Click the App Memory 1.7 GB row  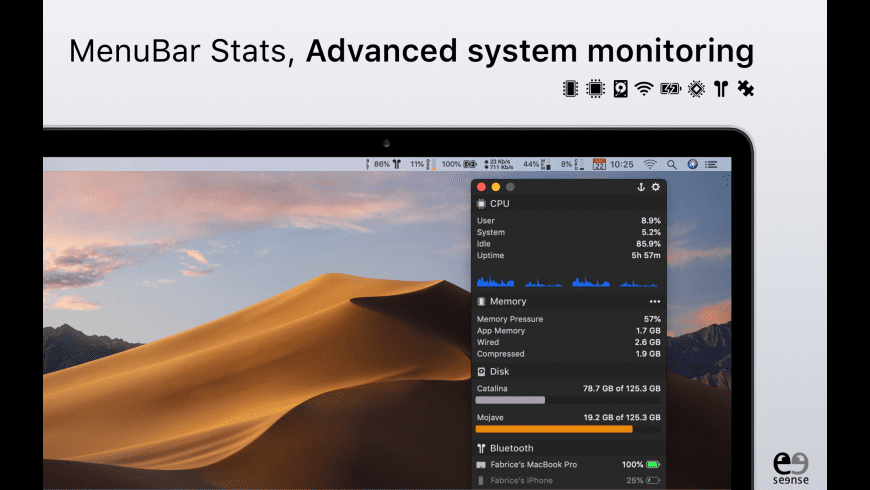(x=569, y=331)
